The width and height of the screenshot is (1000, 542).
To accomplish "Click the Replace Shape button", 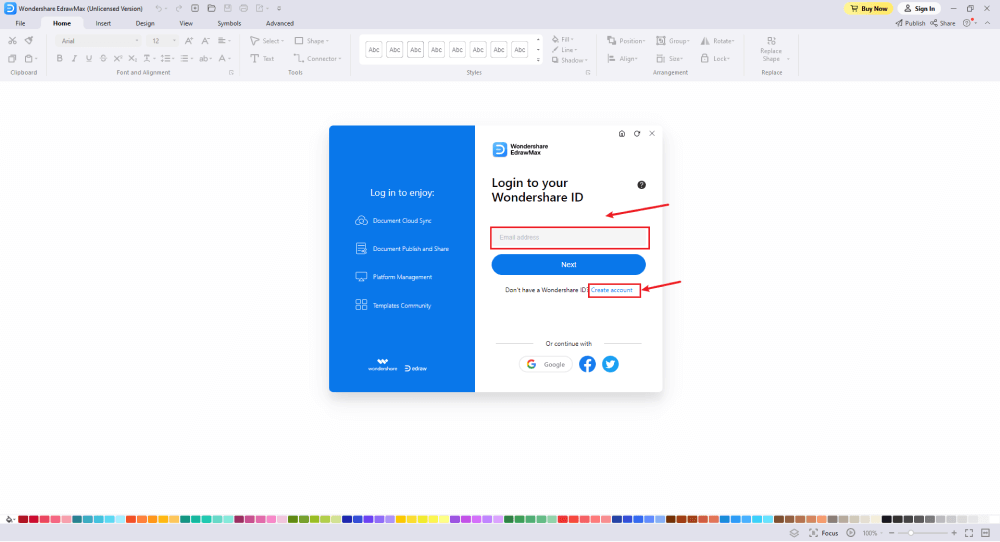I will pyautogui.click(x=771, y=50).
